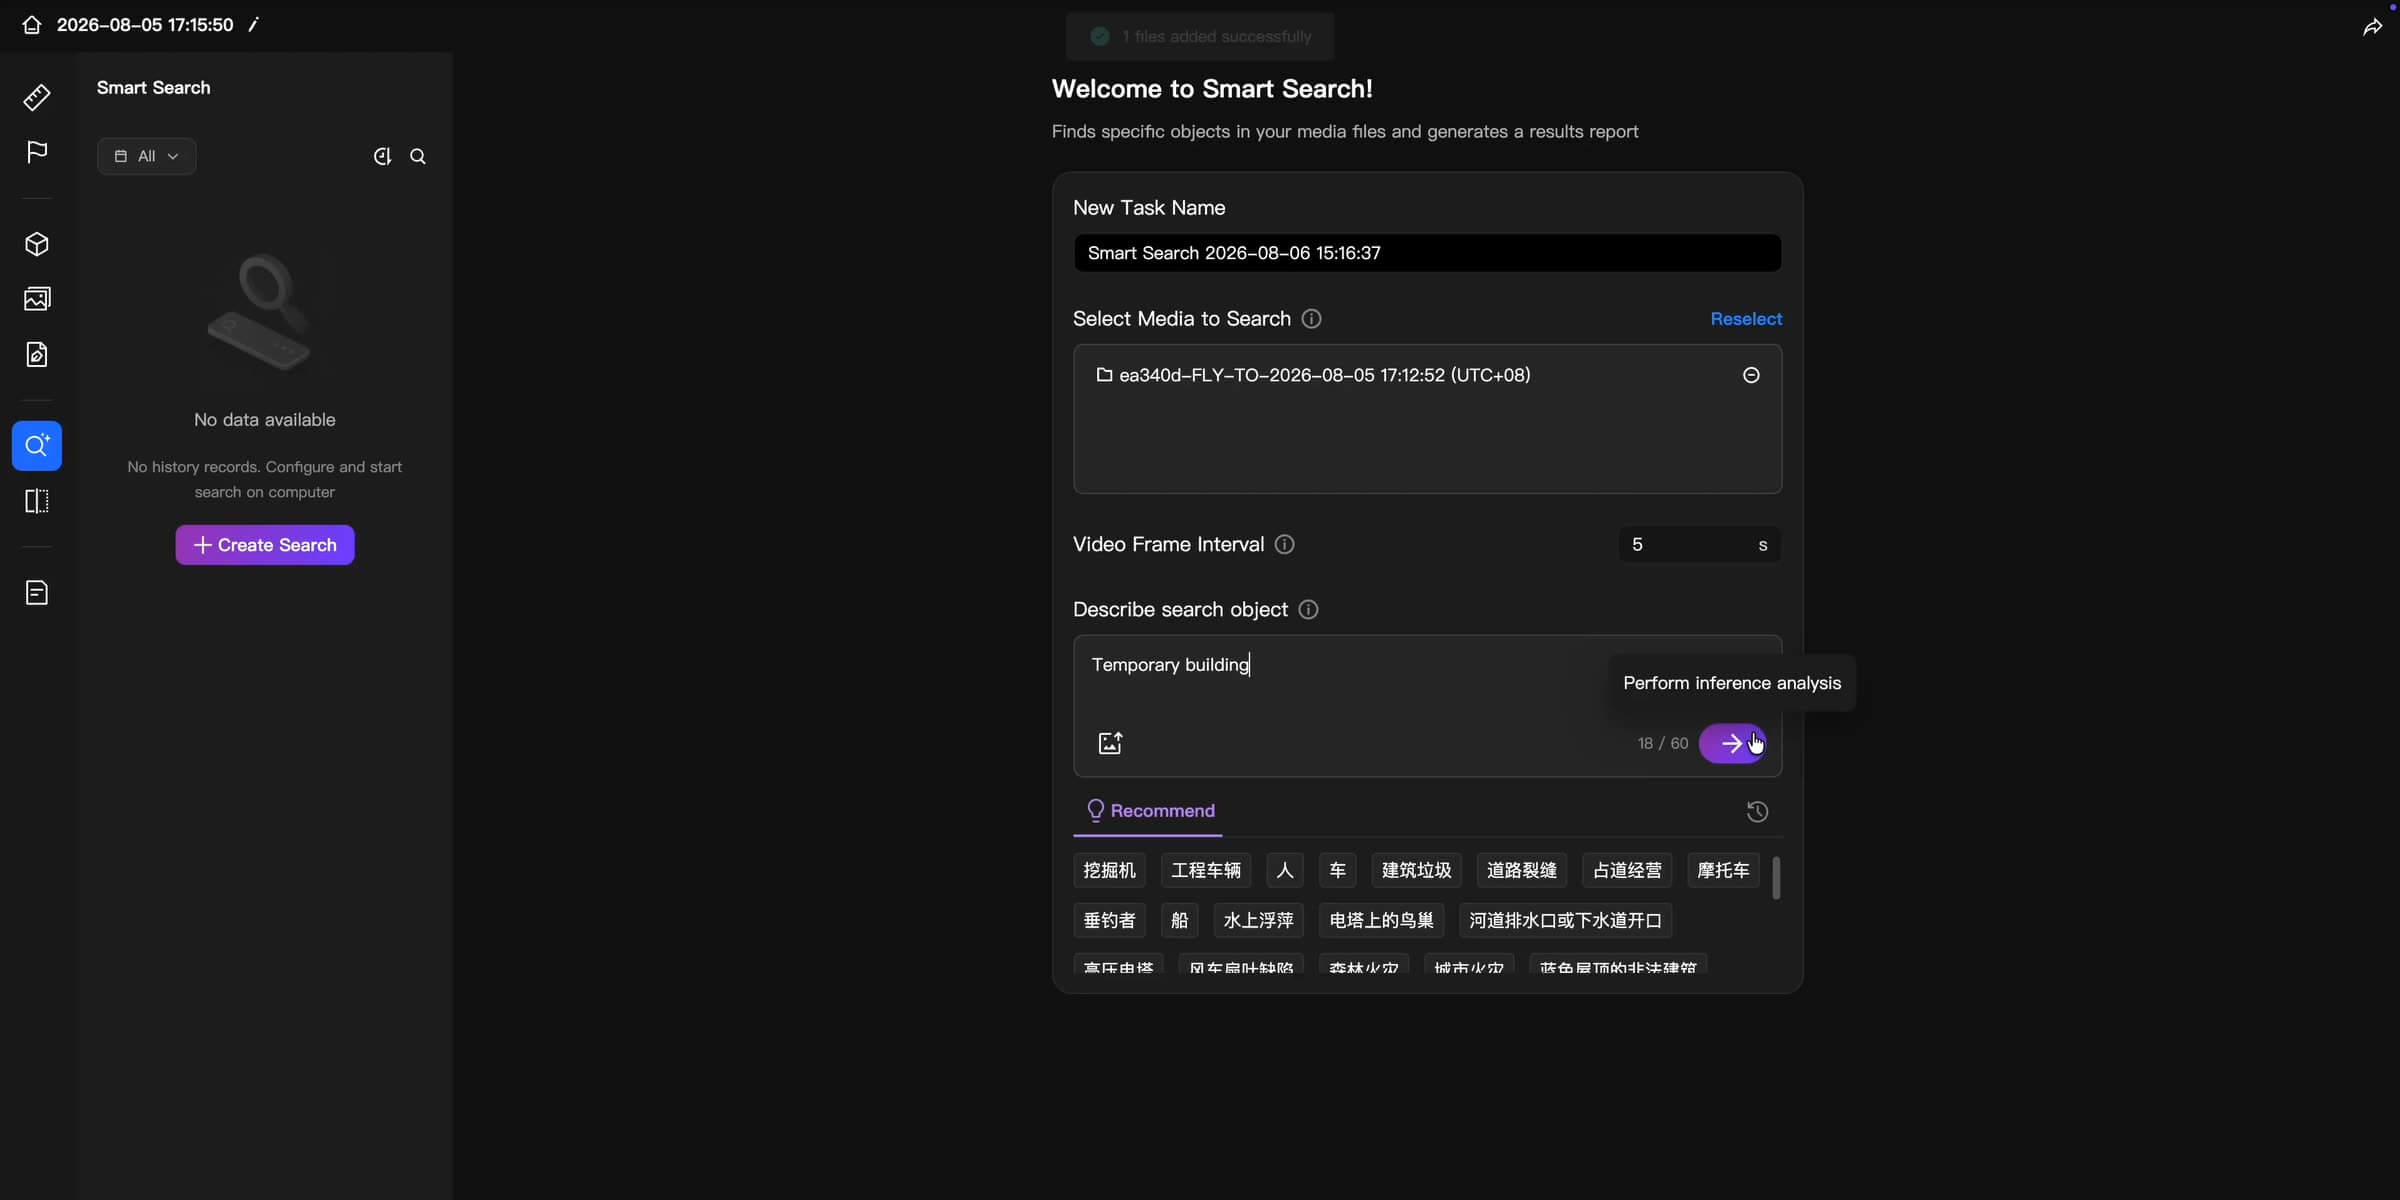Show info for Video Frame Interval
The width and height of the screenshot is (2400, 1200).
pyautogui.click(x=1285, y=545)
